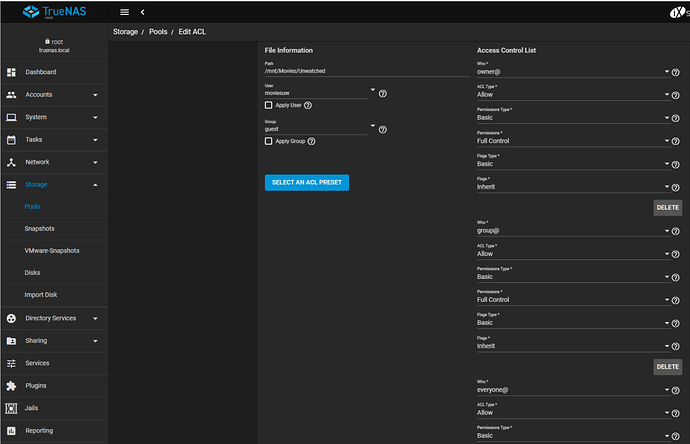The height and width of the screenshot is (444, 690).
Task: Click the Reporting chart icon
Action: pyautogui.click(x=11, y=431)
